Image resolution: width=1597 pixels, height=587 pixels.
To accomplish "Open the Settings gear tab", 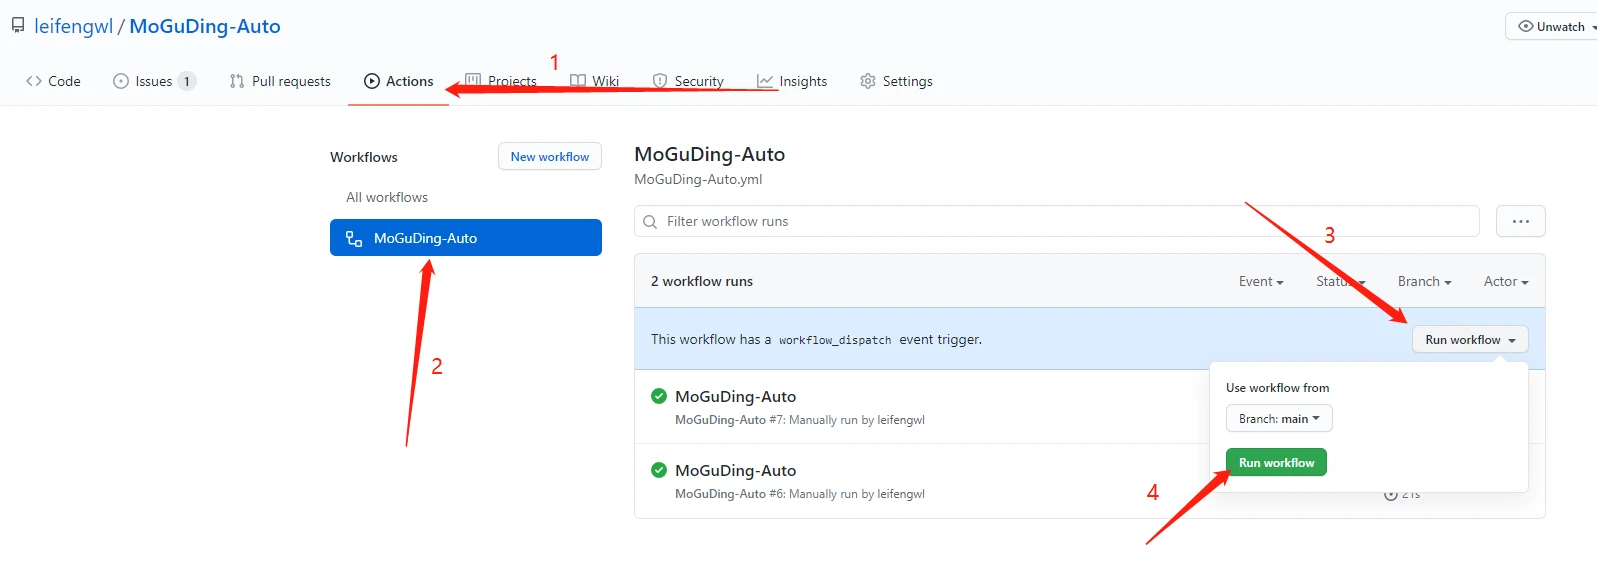I will [x=896, y=81].
